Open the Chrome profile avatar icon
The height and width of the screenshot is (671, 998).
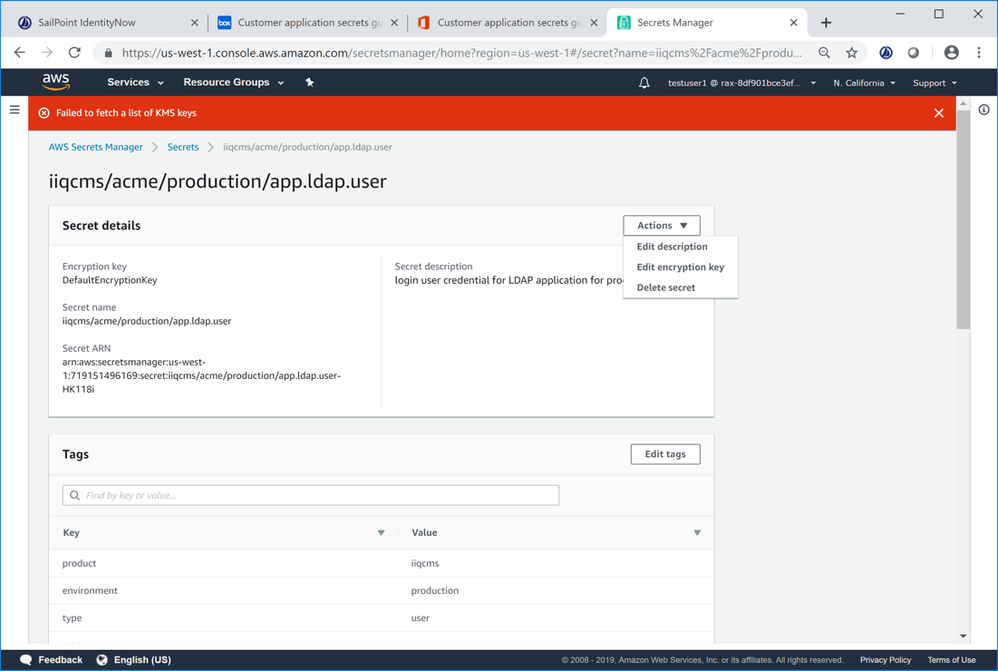pyautogui.click(x=951, y=53)
